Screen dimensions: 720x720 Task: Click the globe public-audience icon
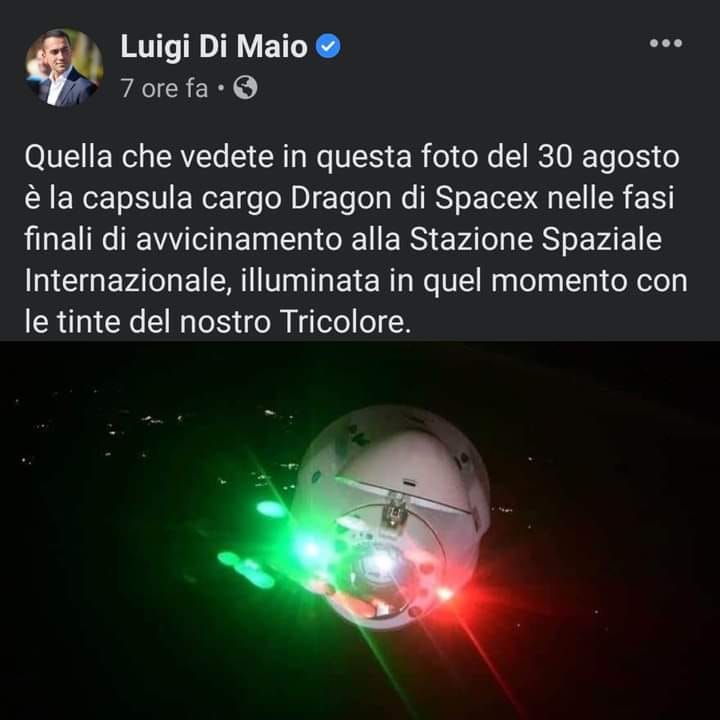click(x=245, y=87)
